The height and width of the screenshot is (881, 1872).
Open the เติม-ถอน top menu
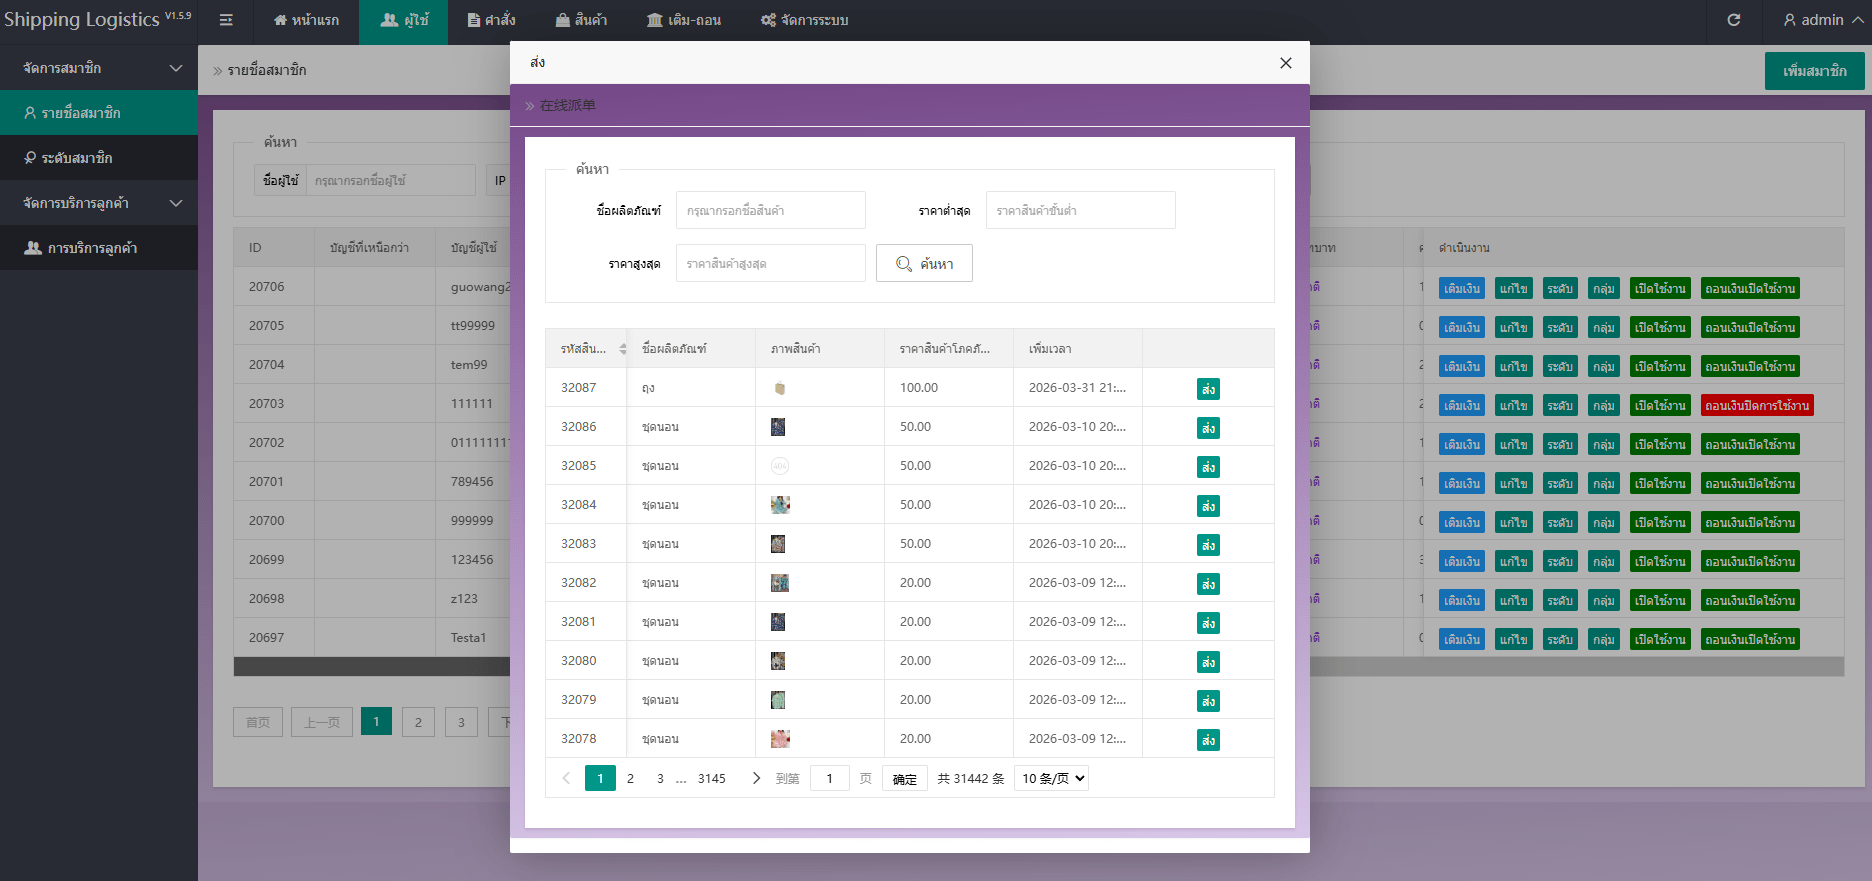684,20
